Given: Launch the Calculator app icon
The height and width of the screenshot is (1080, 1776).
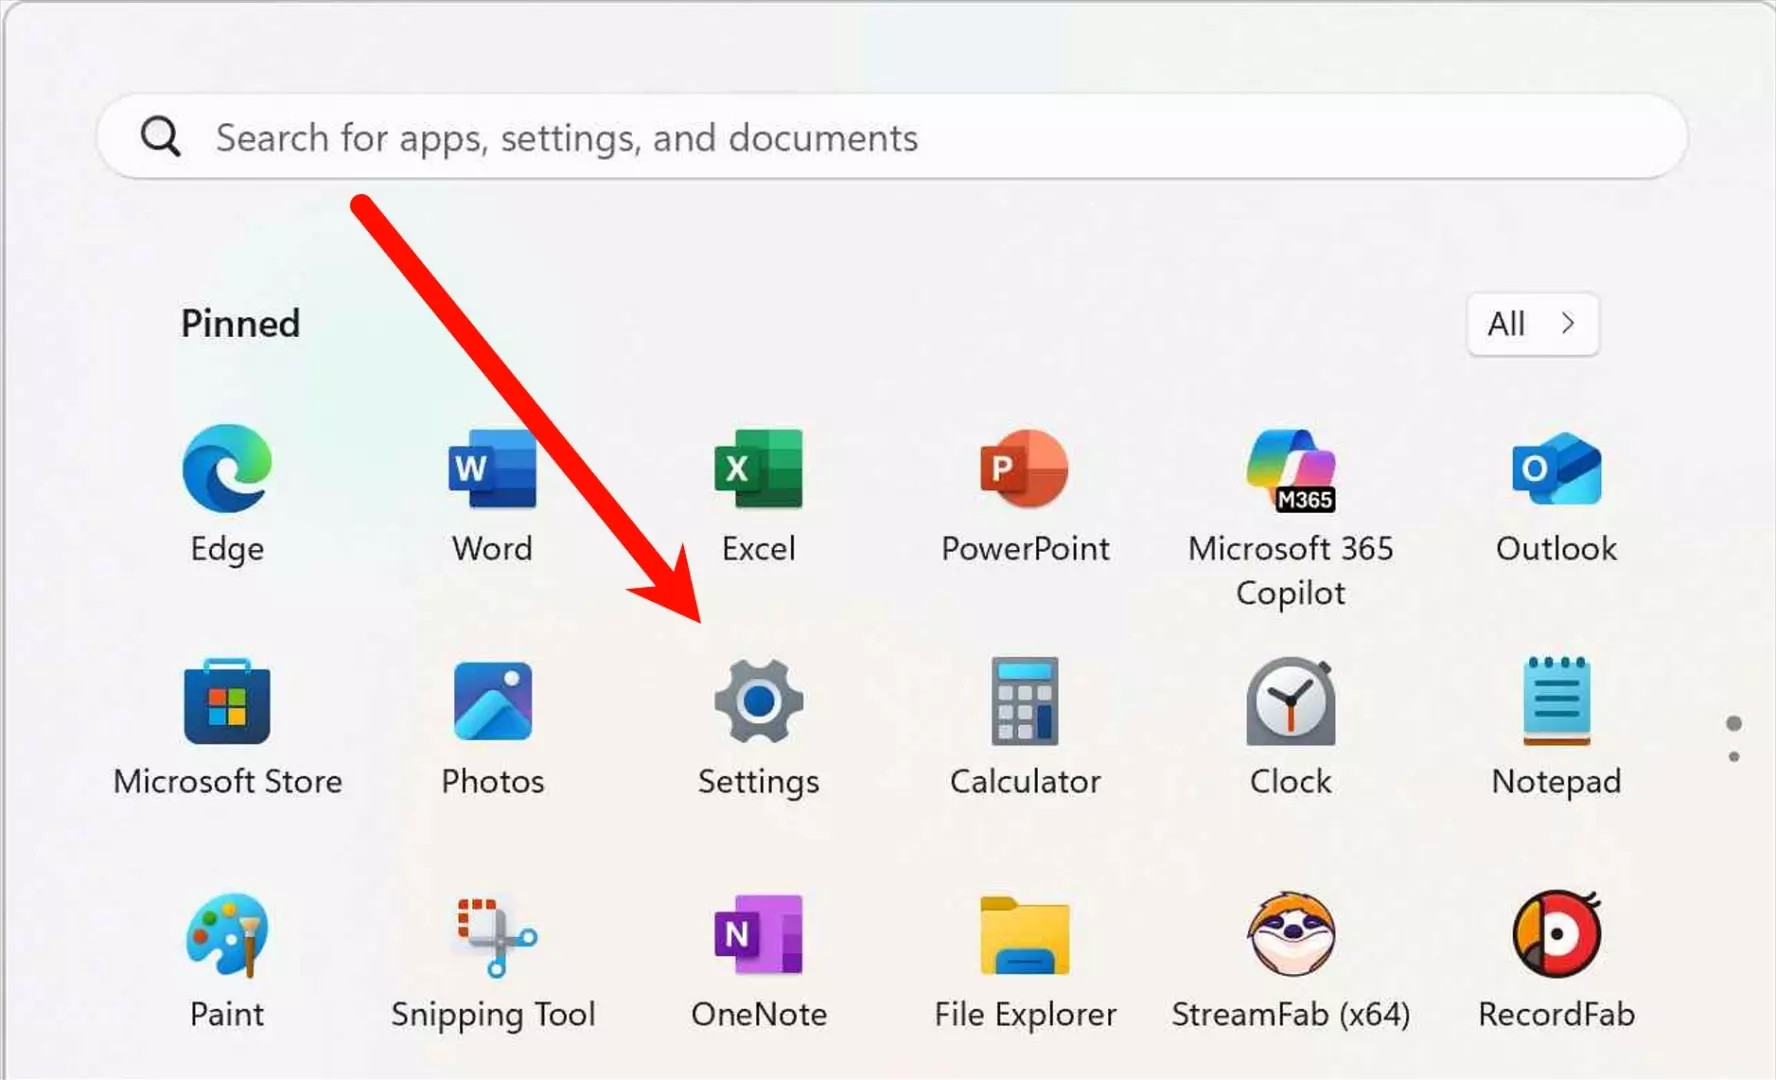Looking at the screenshot, I should coord(1024,701).
